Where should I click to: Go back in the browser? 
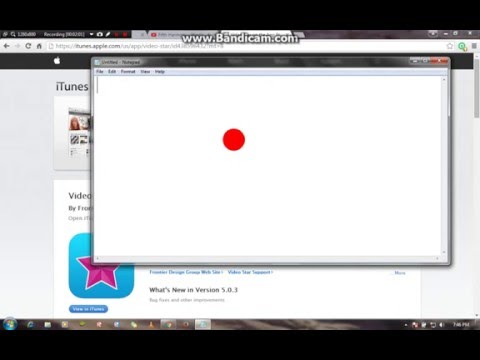pyautogui.click(x=7, y=46)
